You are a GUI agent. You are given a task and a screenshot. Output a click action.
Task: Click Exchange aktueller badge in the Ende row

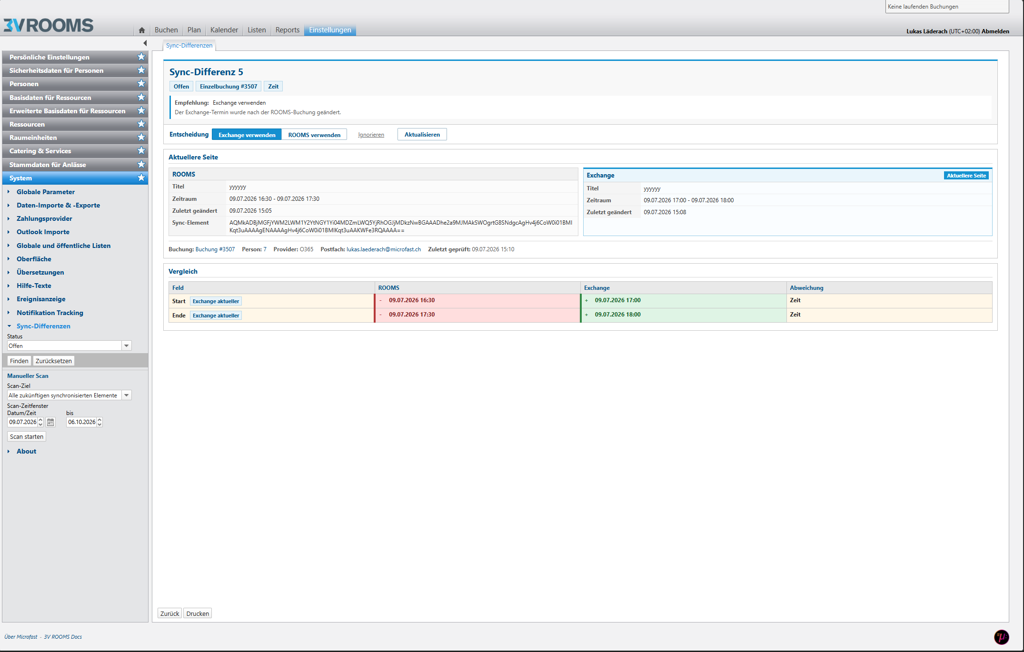coord(216,316)
